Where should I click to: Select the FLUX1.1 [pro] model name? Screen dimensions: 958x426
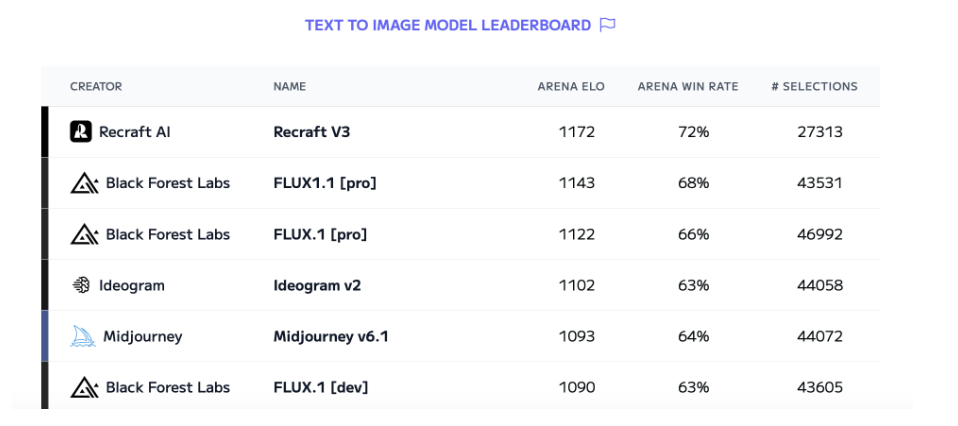point(325,183)
